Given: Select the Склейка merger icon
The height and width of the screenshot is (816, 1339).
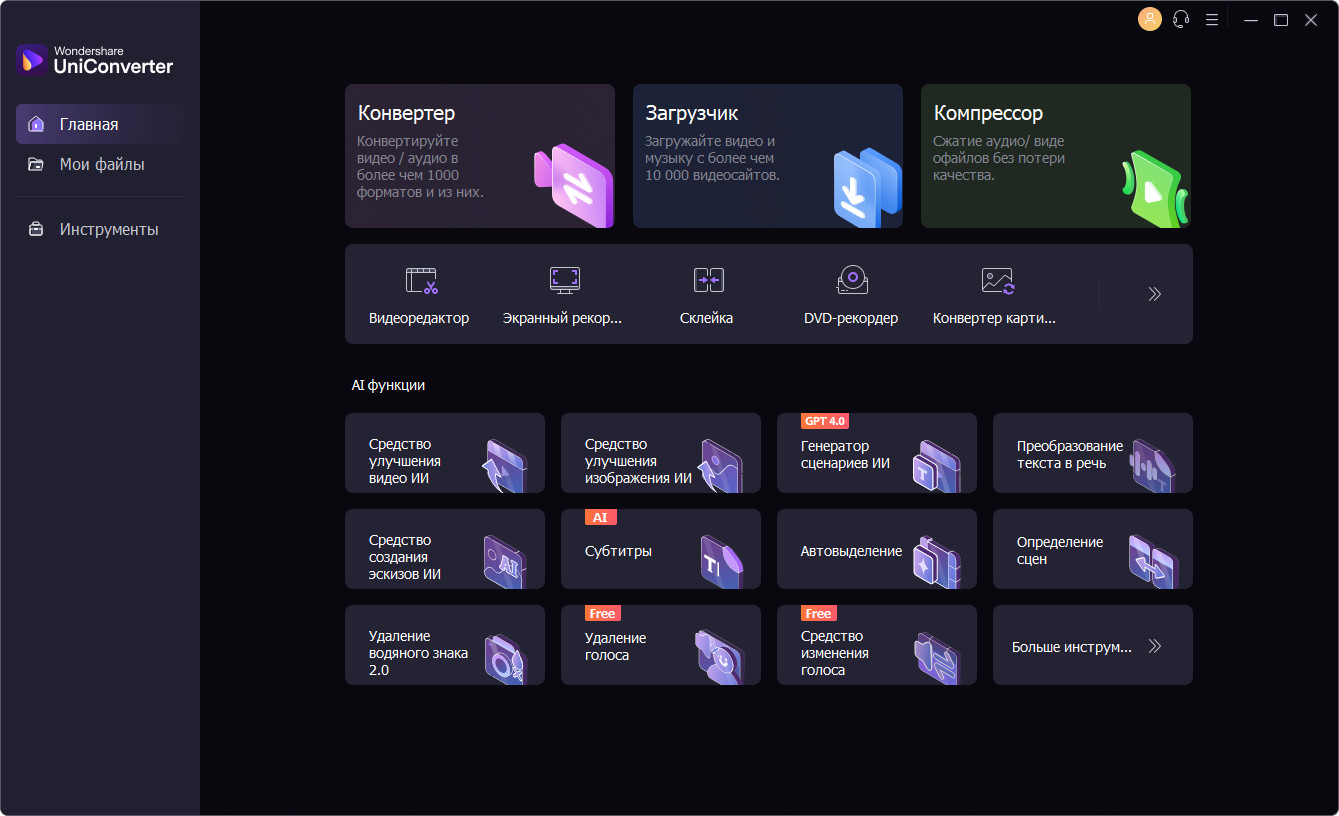Looking at the screenshot, I should pos(708,280).
